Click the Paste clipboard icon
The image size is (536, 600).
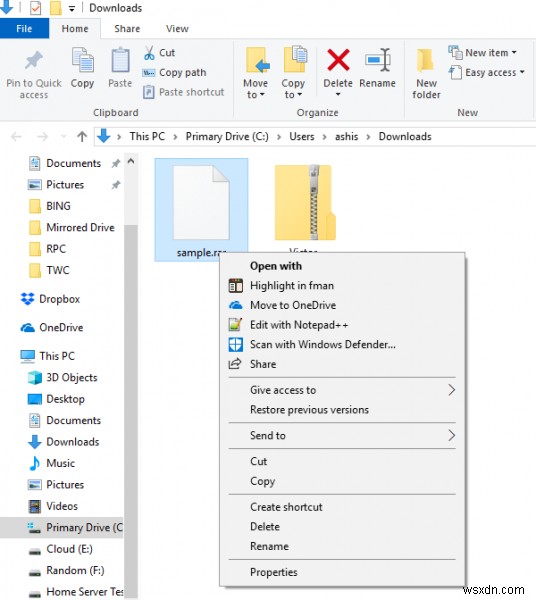(x=120, y=60)
